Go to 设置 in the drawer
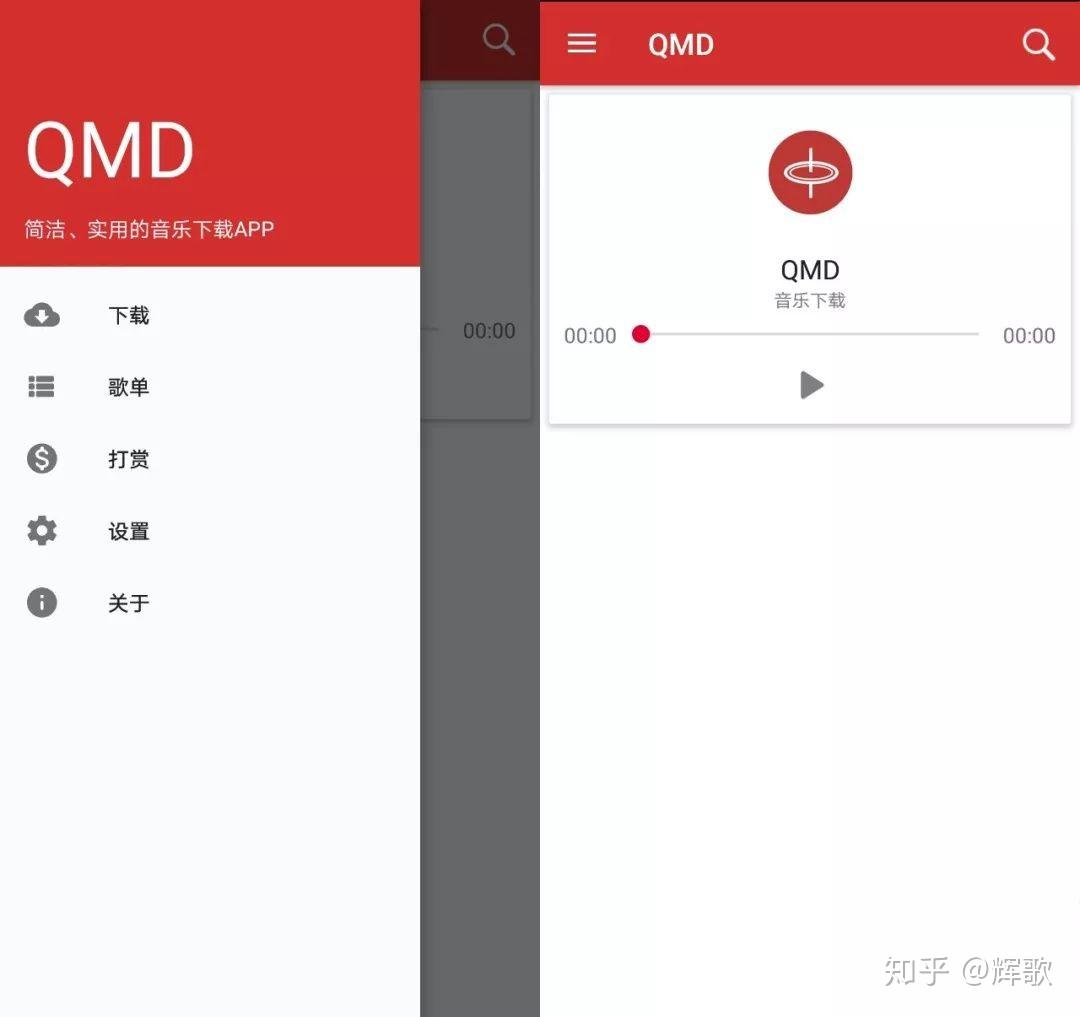The width and height of the screenshot is (1080, 1017). [x=209, y=531]
